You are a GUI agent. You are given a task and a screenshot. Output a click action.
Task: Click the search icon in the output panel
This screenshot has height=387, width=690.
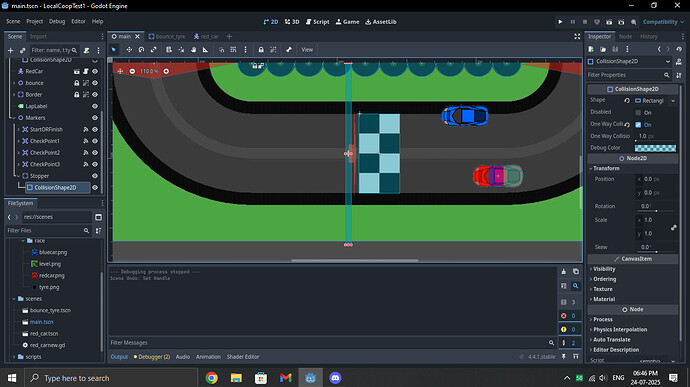coord(576,286)
